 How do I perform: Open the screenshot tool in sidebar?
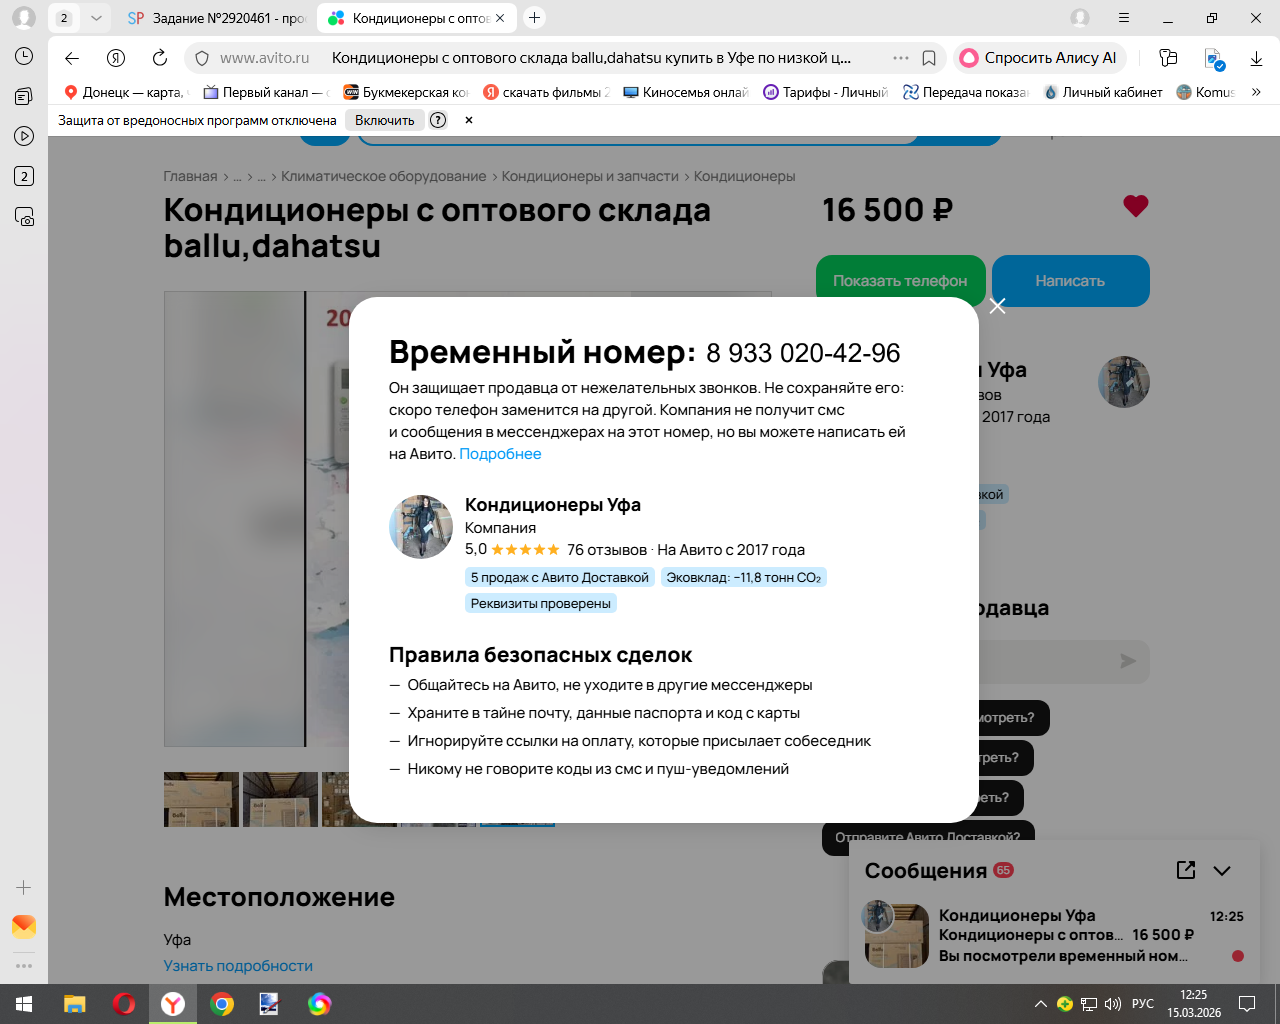click(24, 216)
